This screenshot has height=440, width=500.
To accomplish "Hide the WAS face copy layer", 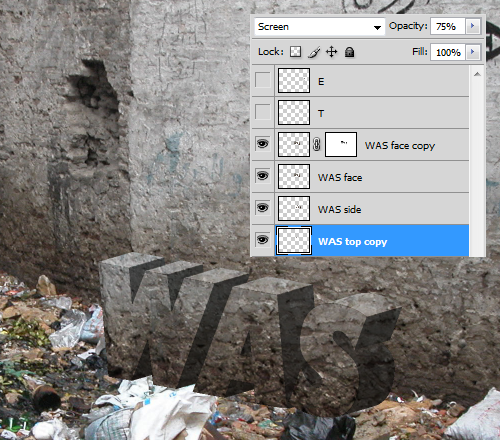I will (x=263, y=144).
